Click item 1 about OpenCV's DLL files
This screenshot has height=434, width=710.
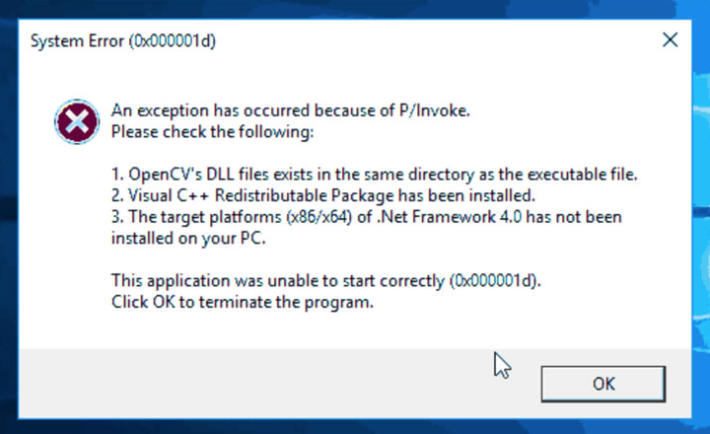pos(374,174)
